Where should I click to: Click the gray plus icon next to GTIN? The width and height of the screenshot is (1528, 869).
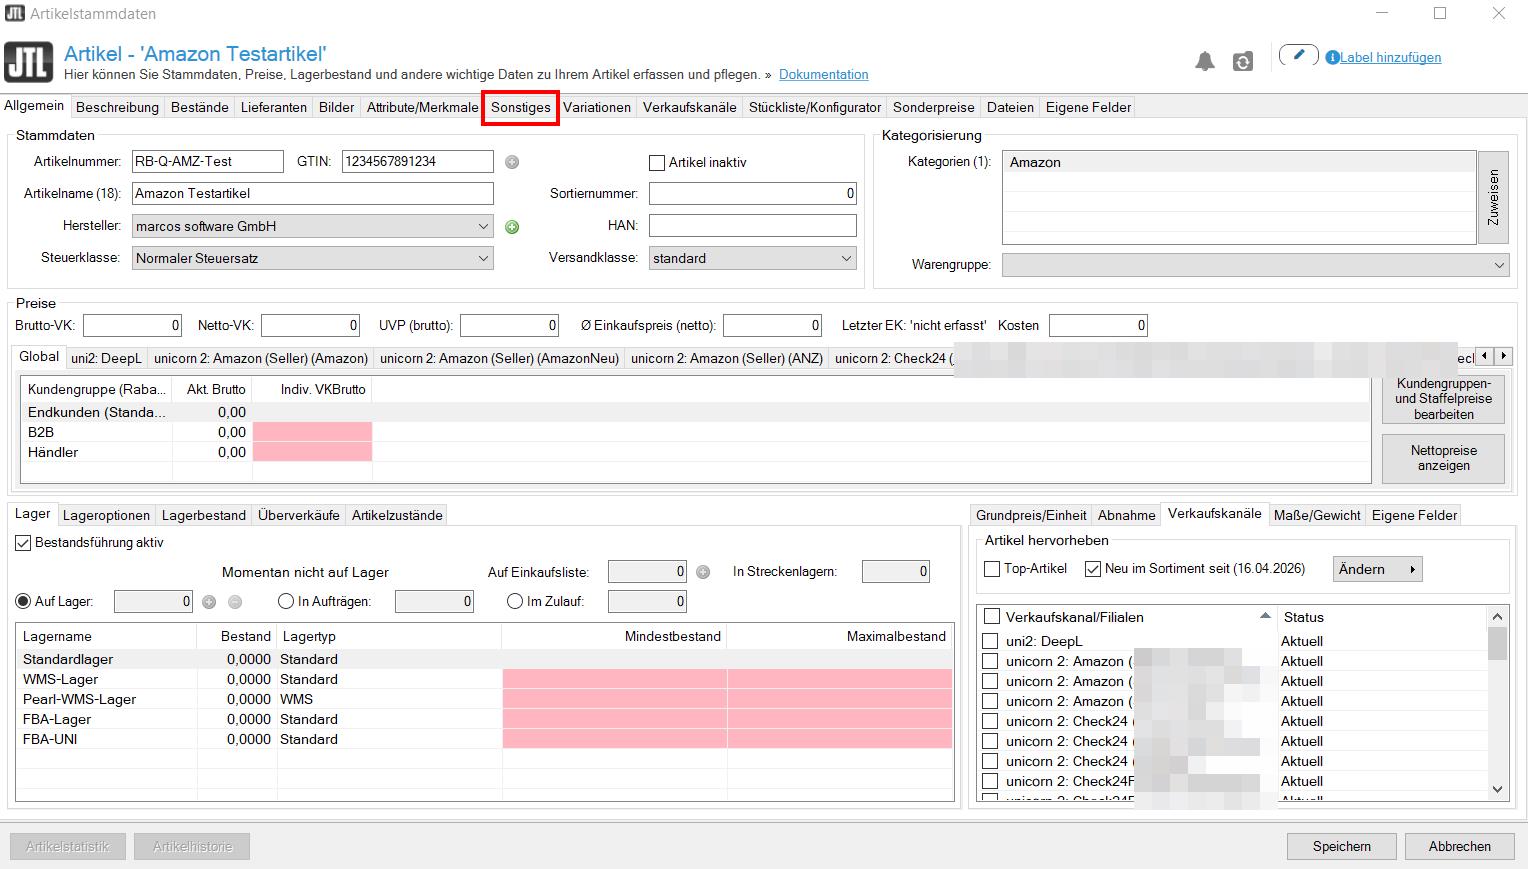(512, 162)
